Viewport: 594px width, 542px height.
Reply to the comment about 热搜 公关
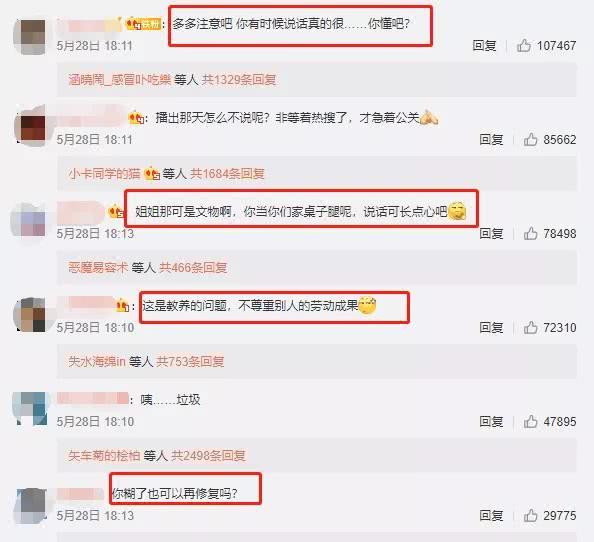coord(491,139)
